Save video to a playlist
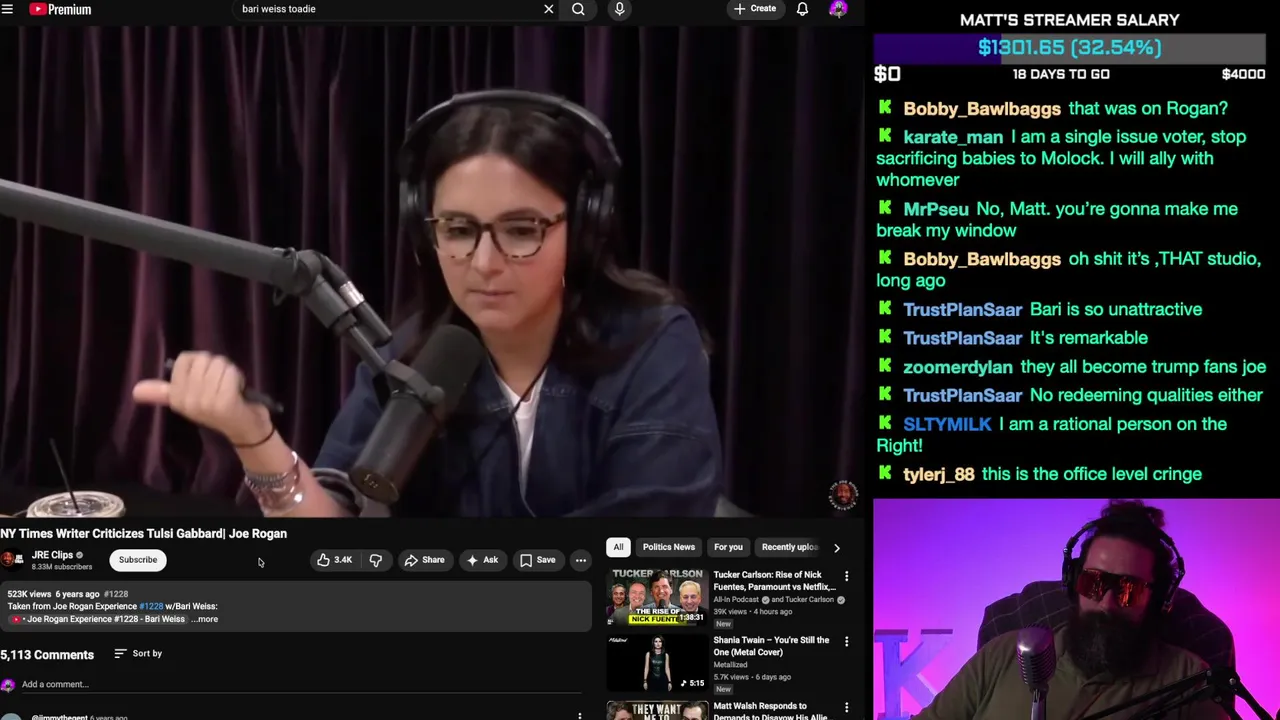The height and width of the screenshot is (720, 1280). [538, 560]
